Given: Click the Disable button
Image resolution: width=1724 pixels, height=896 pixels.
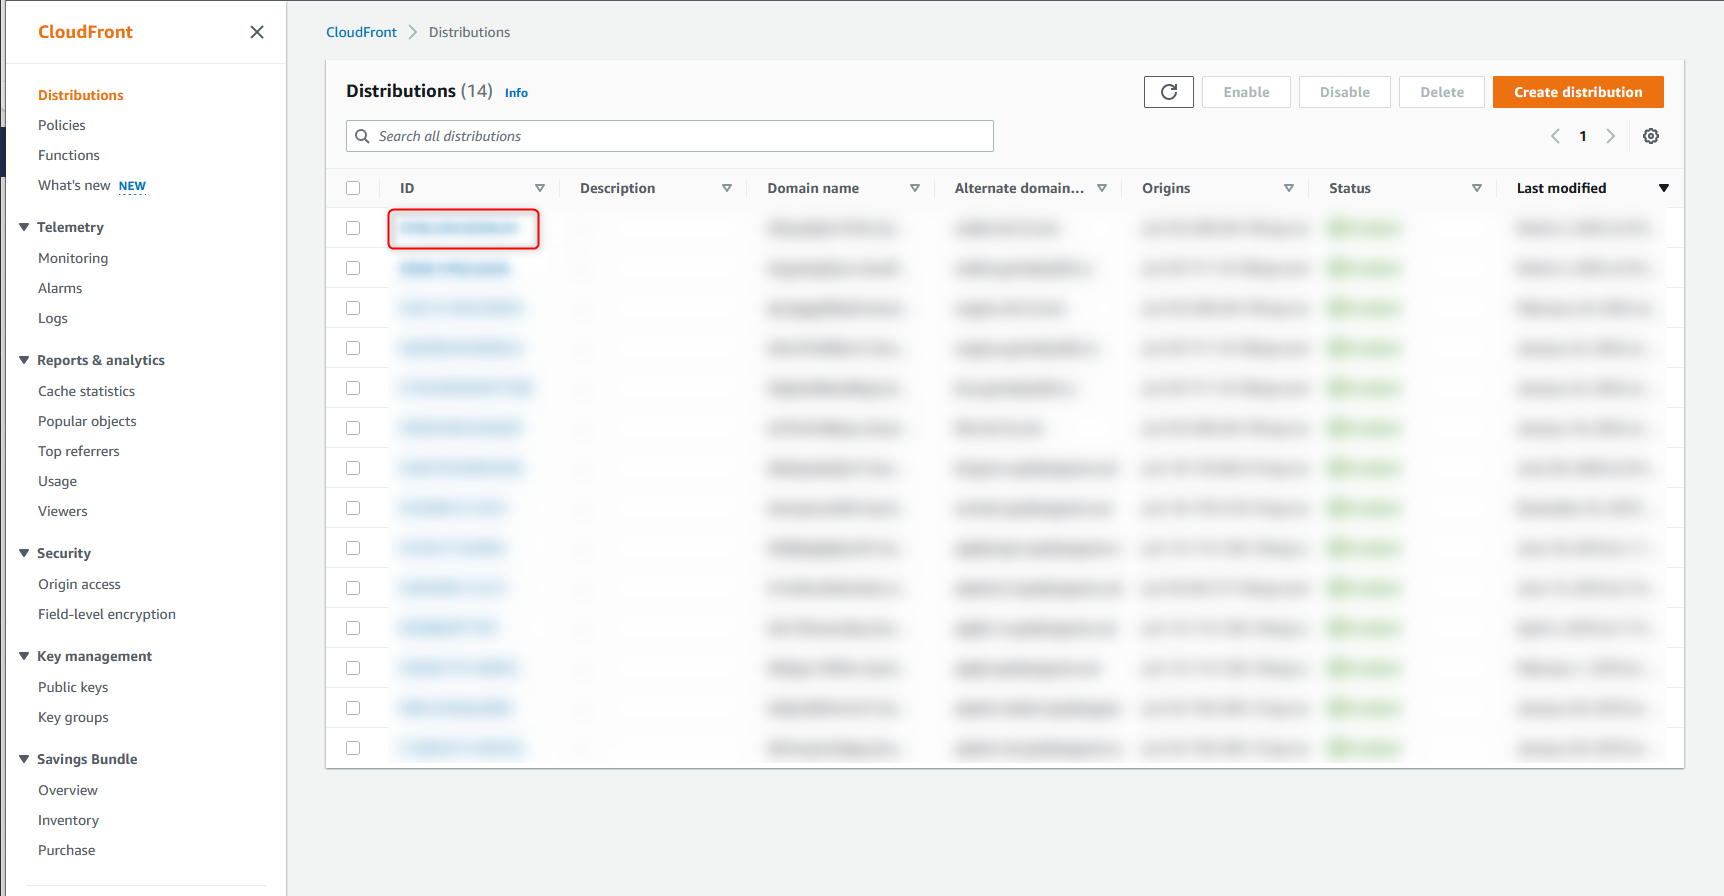Looking at the screenshot, I should [1345, 92].
